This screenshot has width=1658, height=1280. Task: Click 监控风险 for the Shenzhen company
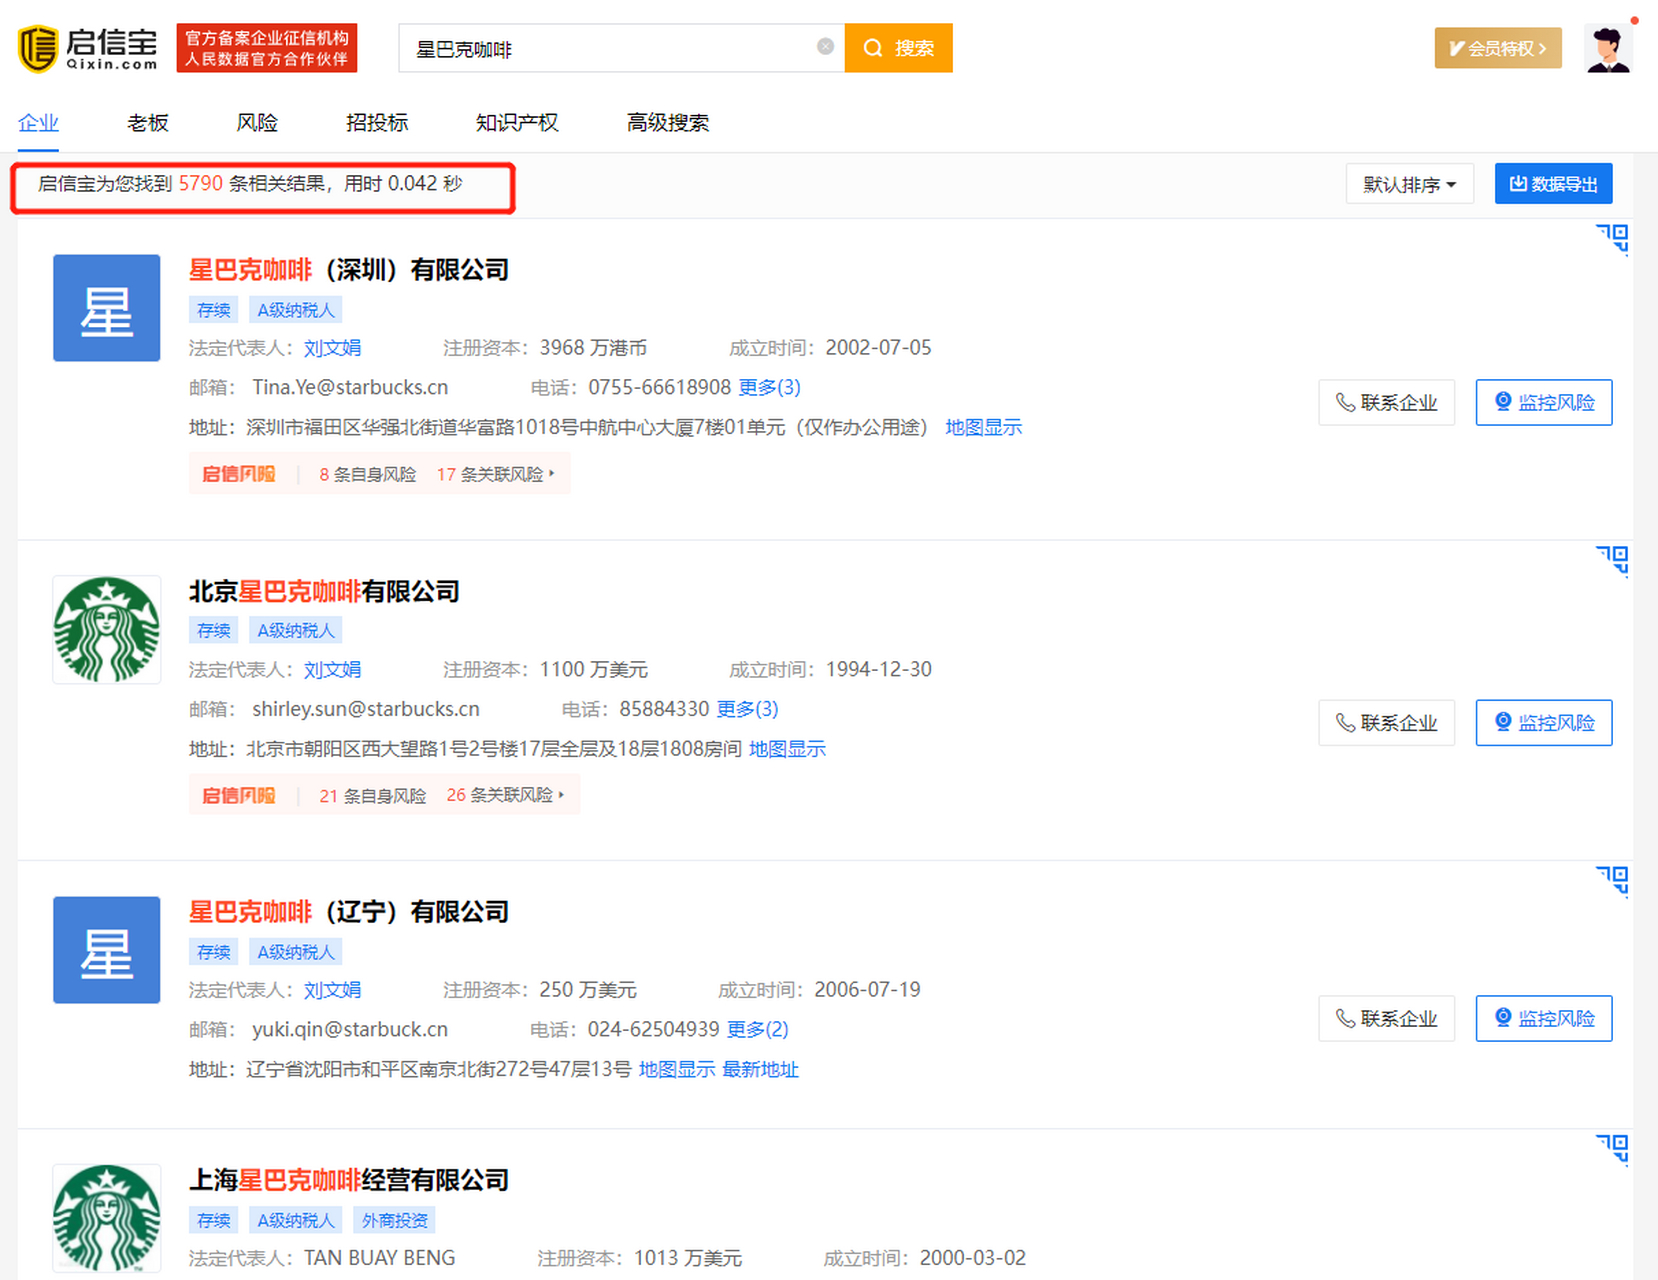point(1544,402)
